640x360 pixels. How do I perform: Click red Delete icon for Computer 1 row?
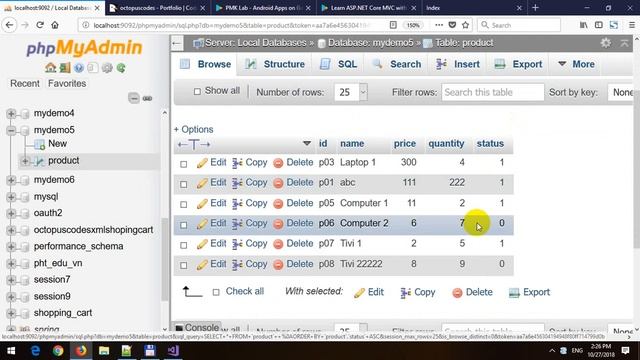click(278, 204)
